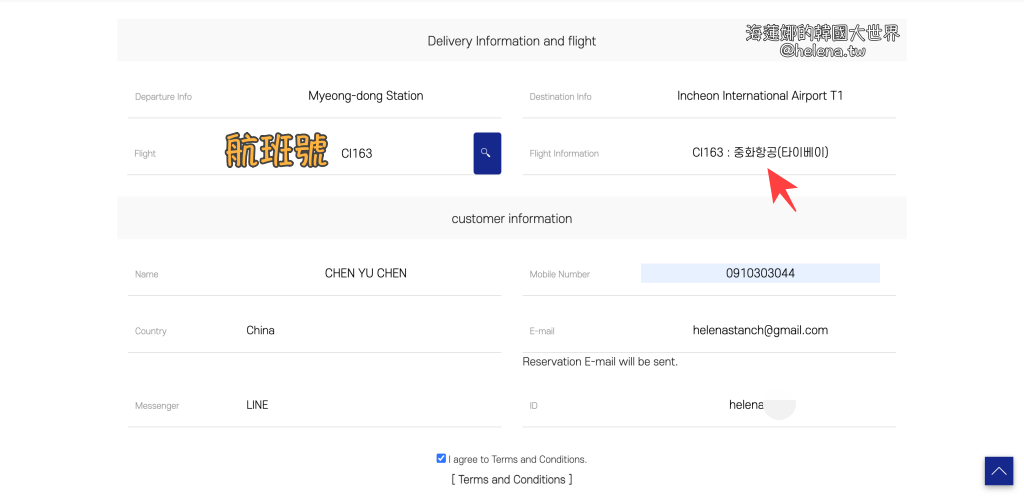Click the messenger ID input field
Screen dimensions: 1024x498
pos(760,405)
